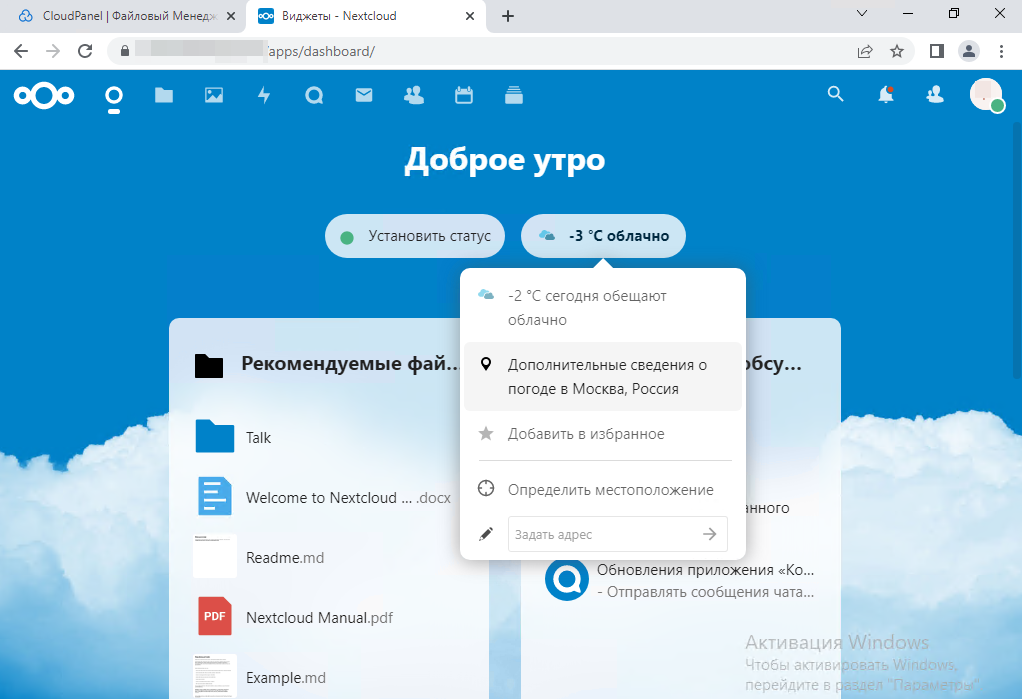This screenshot has height=699, width=1022.
Task: Open the Mail envelope icon
Action: (364, 95)
